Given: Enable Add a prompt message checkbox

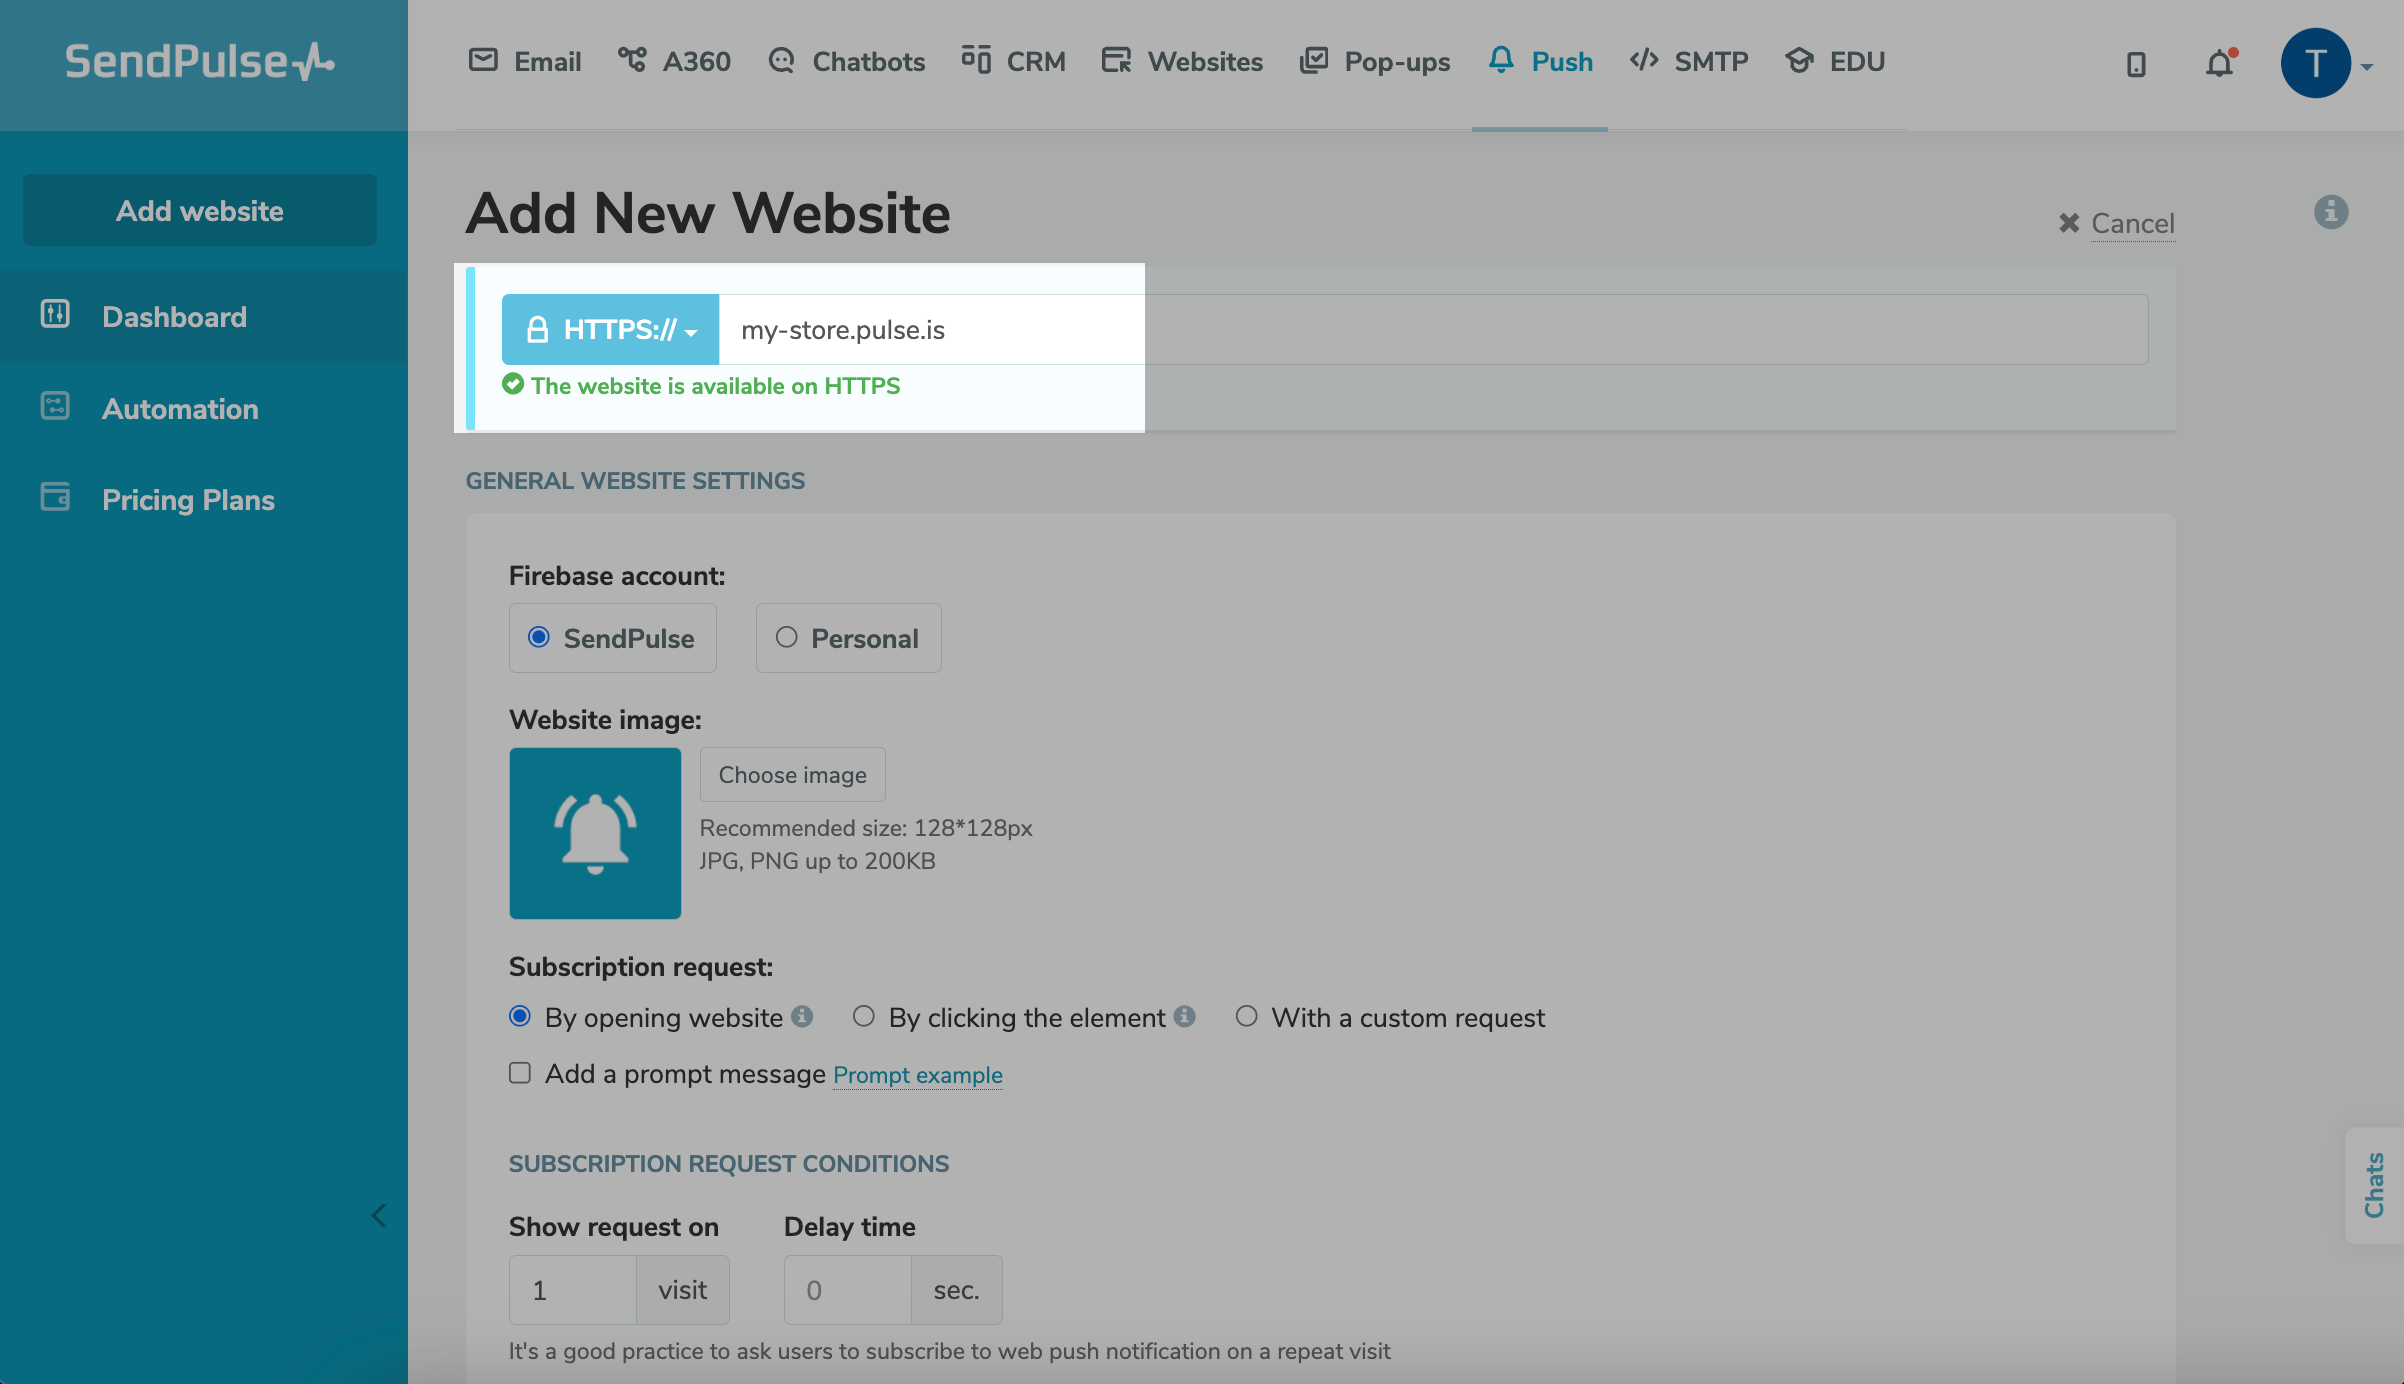Looking at the screenshot, I should [520, 1073].
